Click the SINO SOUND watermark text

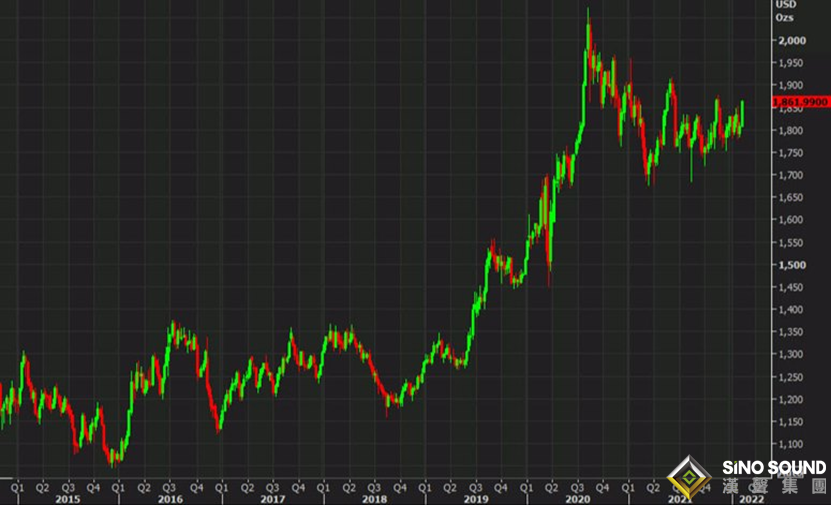(x=774, y=467)
